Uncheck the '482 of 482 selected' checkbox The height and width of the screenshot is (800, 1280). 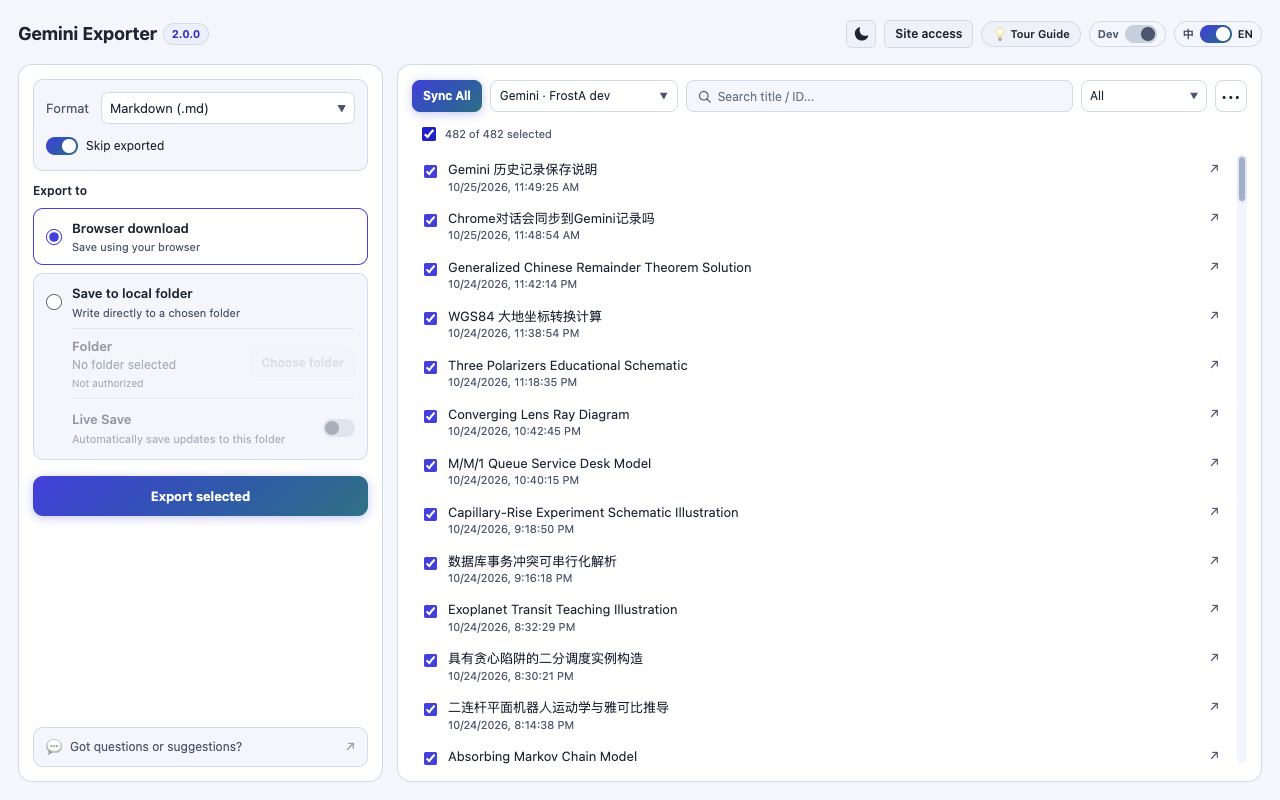pyautogui.click(x=429, y=134)
